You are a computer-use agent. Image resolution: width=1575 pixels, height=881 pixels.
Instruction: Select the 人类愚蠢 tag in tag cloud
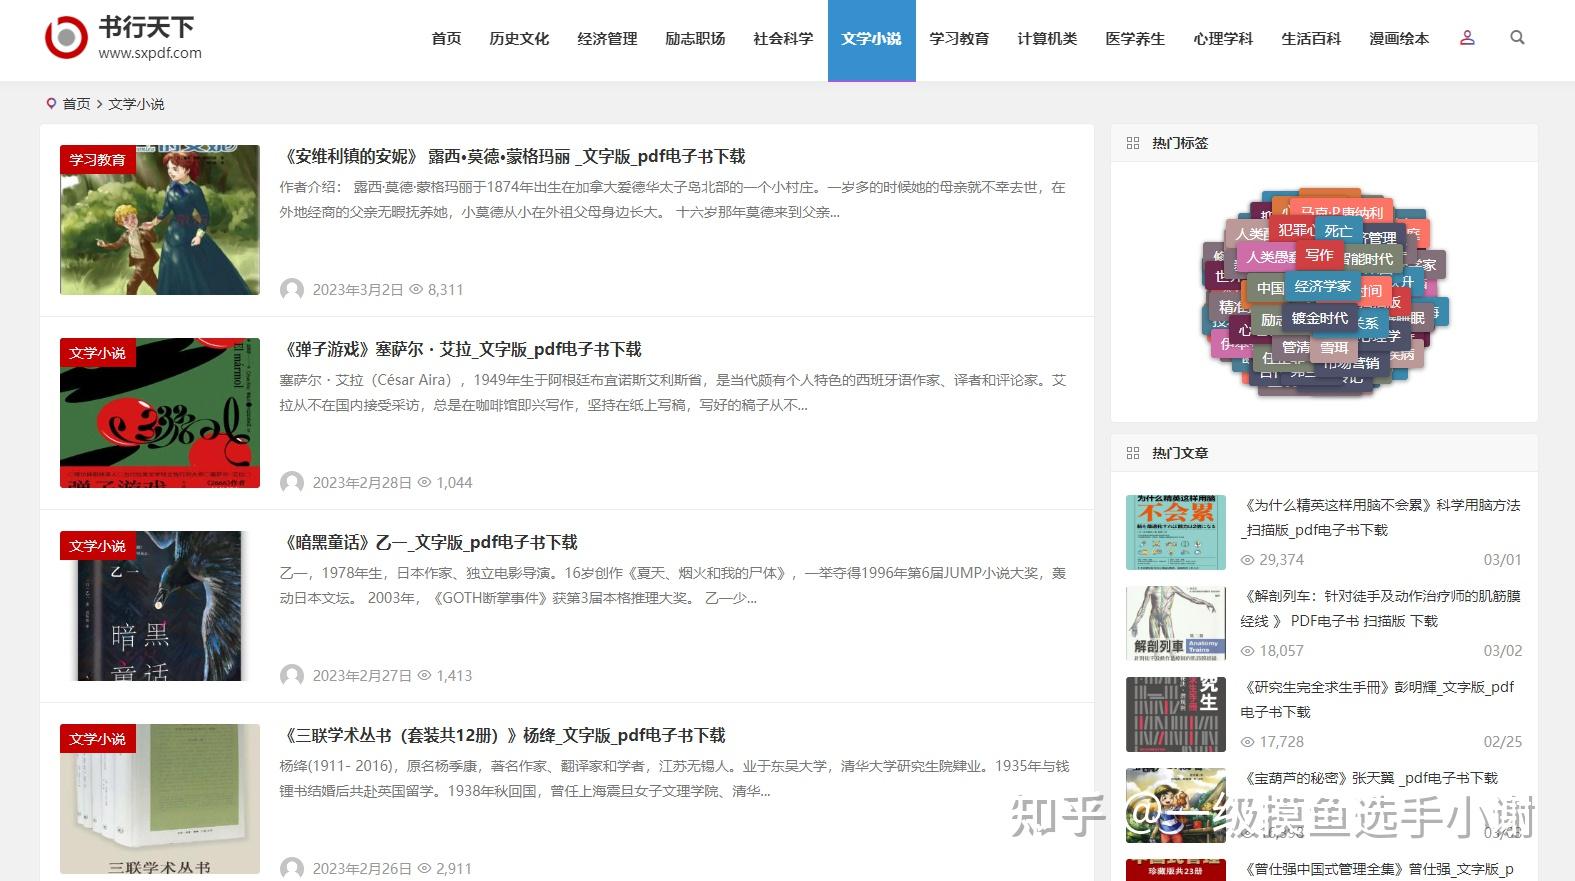coord(1269,257)
